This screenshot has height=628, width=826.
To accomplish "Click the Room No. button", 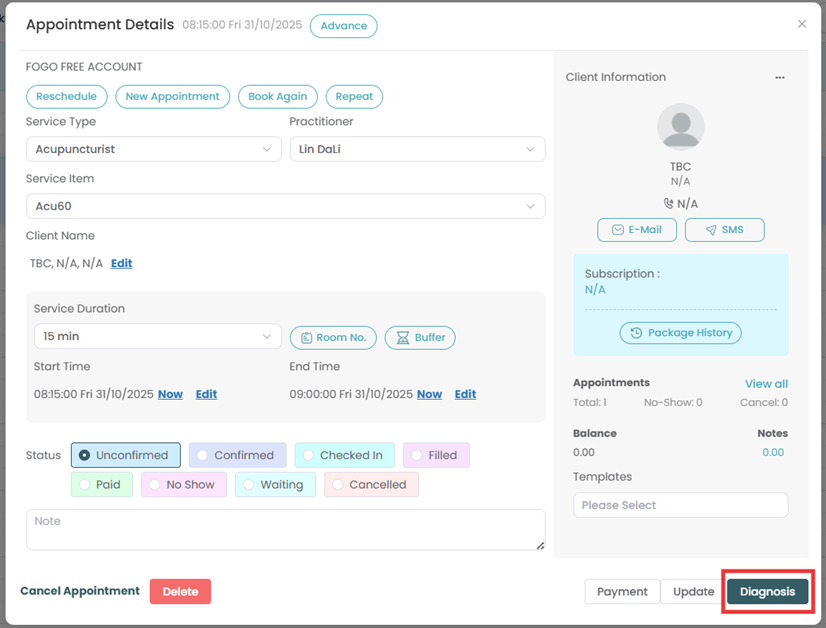I will (333, 338).
